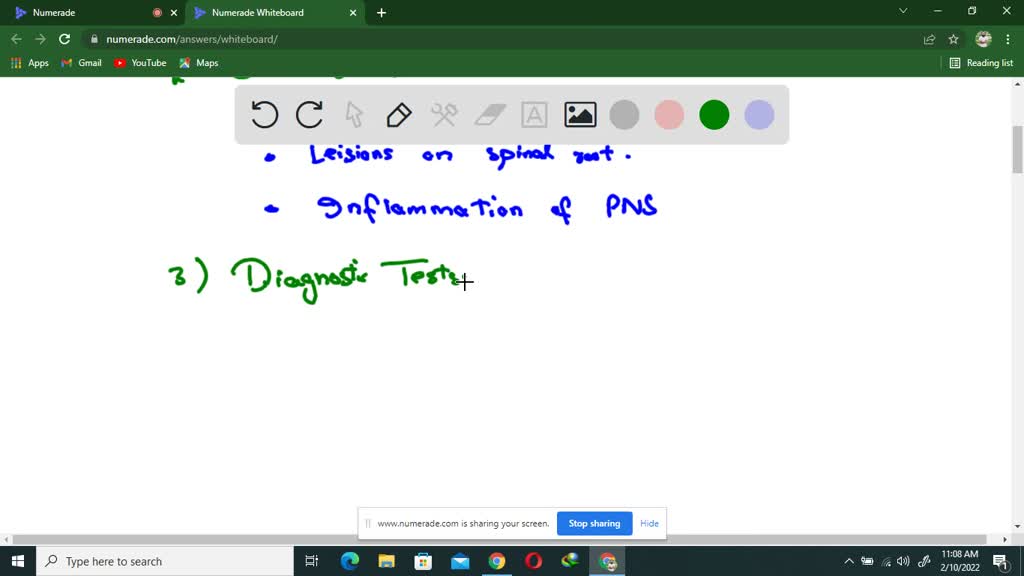
Task: Stop sharing the screen
Action: 594,523
